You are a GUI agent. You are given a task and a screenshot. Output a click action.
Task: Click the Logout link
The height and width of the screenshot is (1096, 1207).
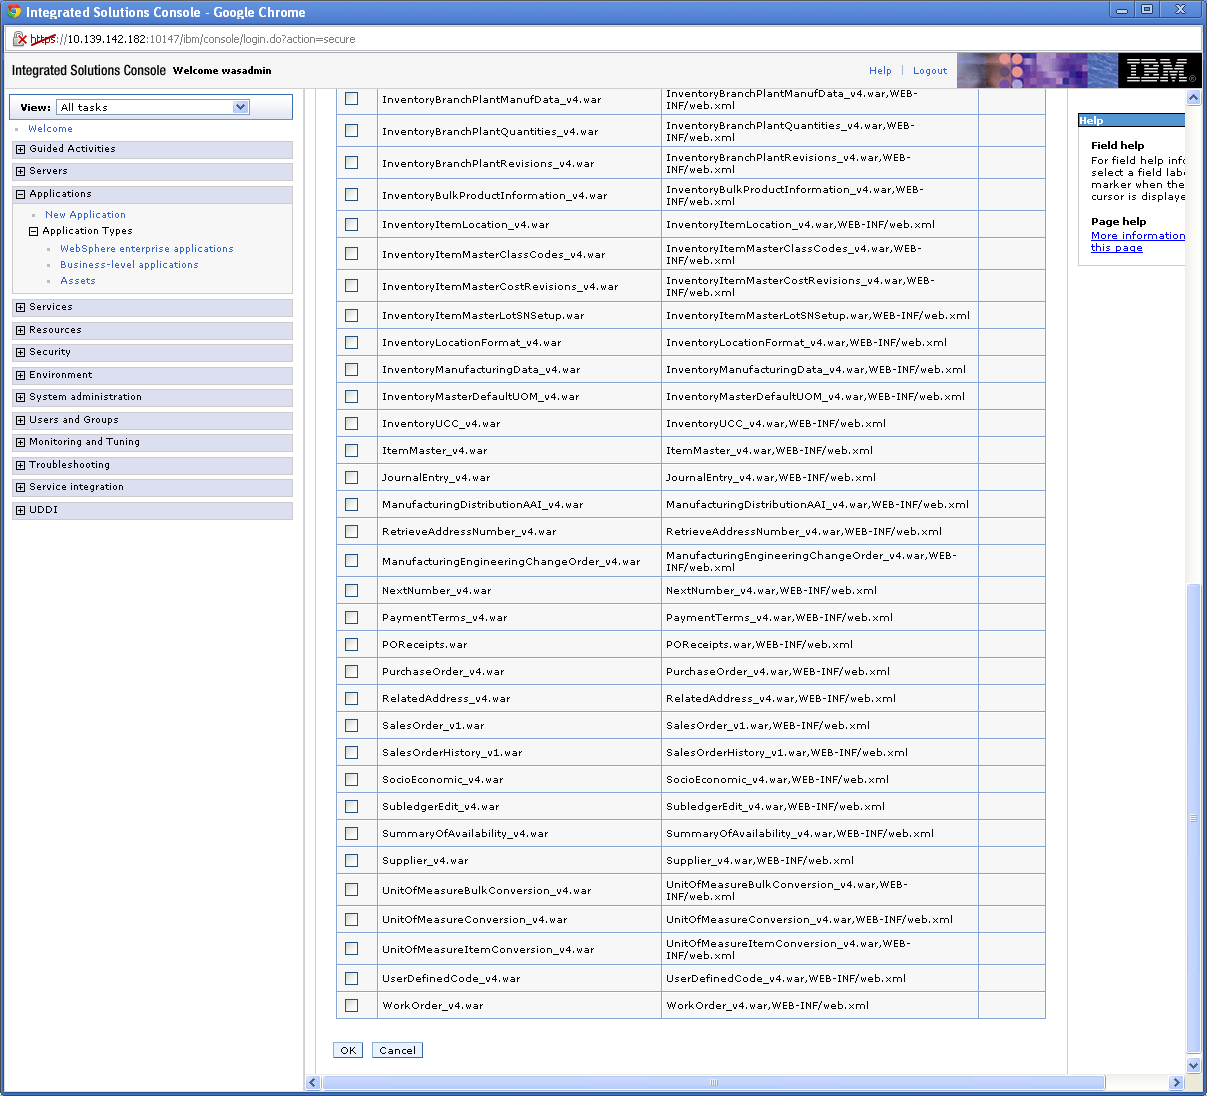coord(930,71)
